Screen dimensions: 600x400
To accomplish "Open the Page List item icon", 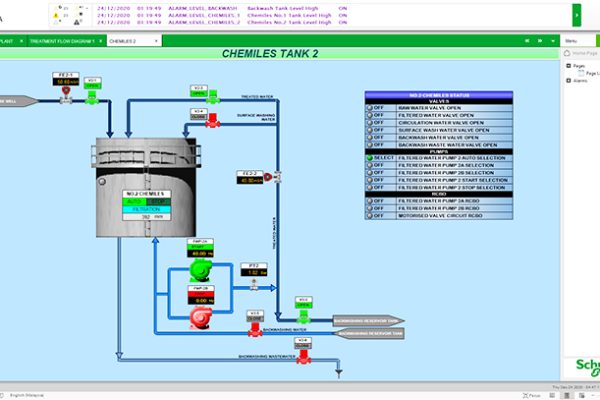I will tap(581, 73).
